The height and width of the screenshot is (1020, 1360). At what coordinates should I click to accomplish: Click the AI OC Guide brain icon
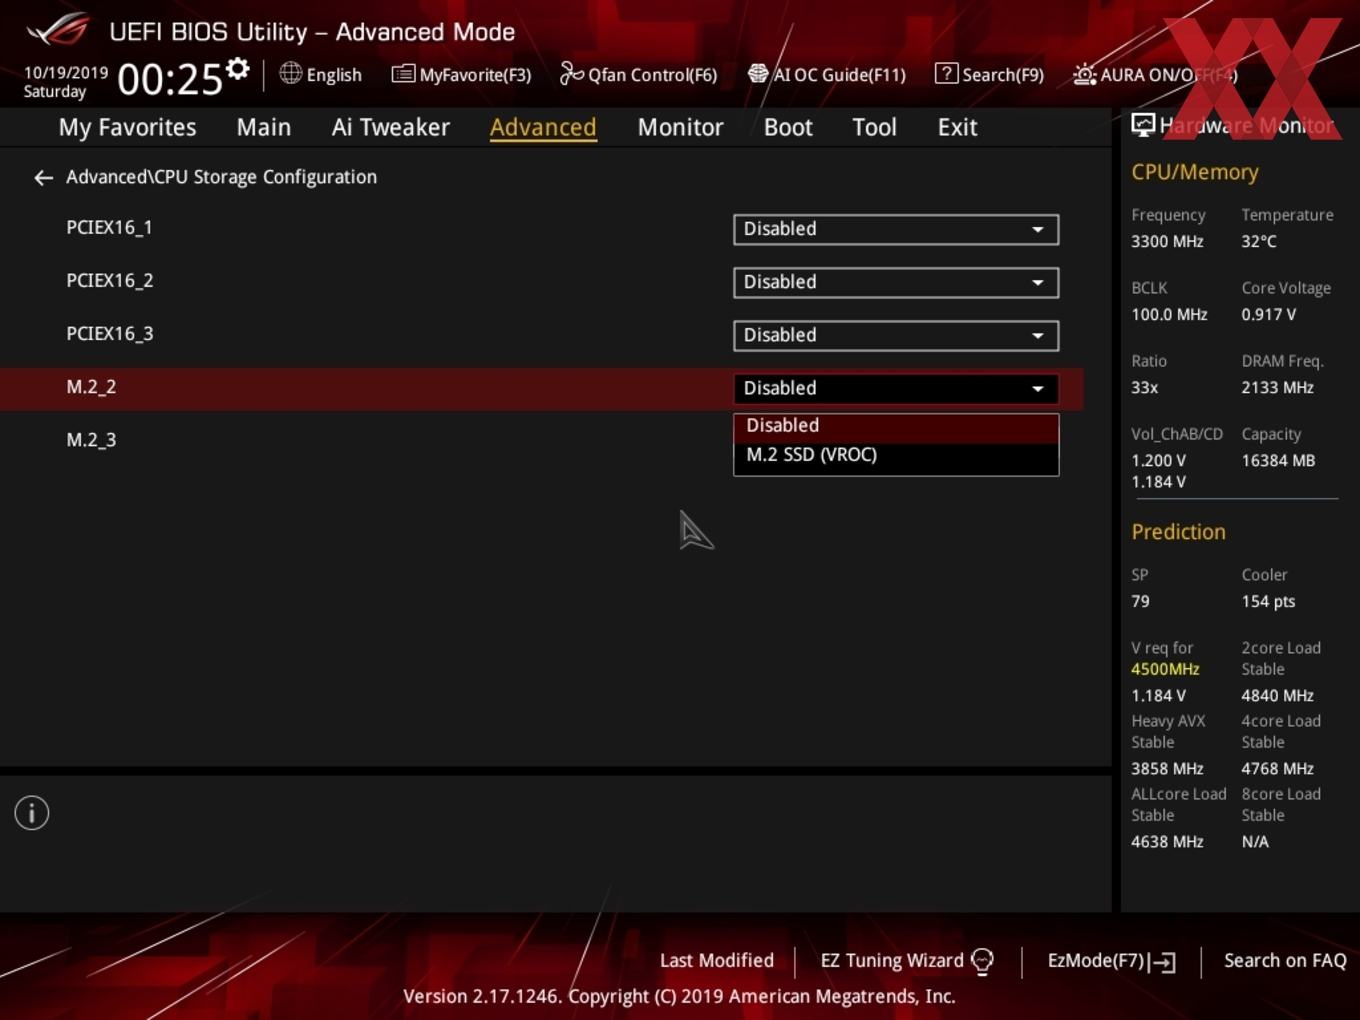click(758, 73)
